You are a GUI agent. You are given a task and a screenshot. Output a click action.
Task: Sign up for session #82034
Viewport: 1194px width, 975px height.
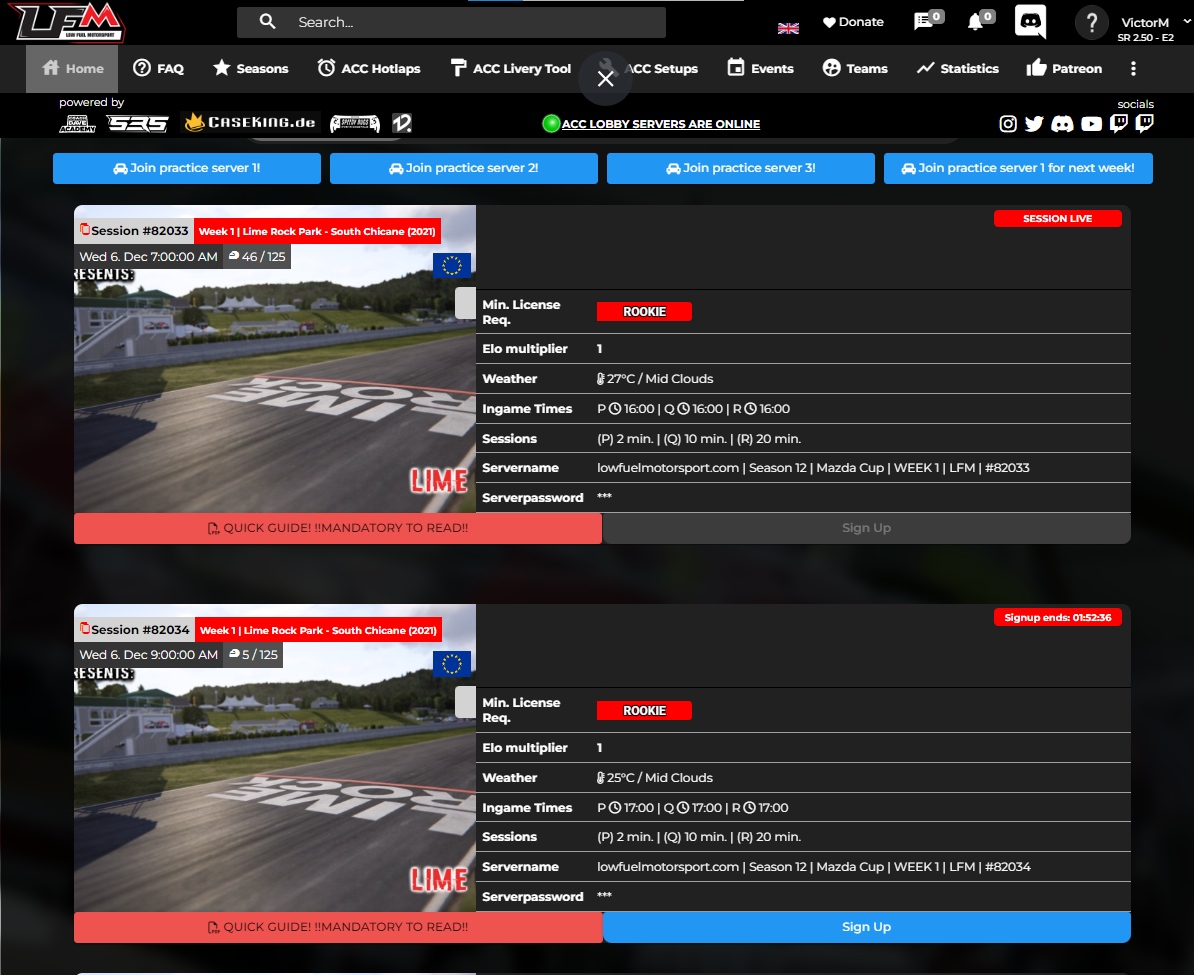(867, 927)
